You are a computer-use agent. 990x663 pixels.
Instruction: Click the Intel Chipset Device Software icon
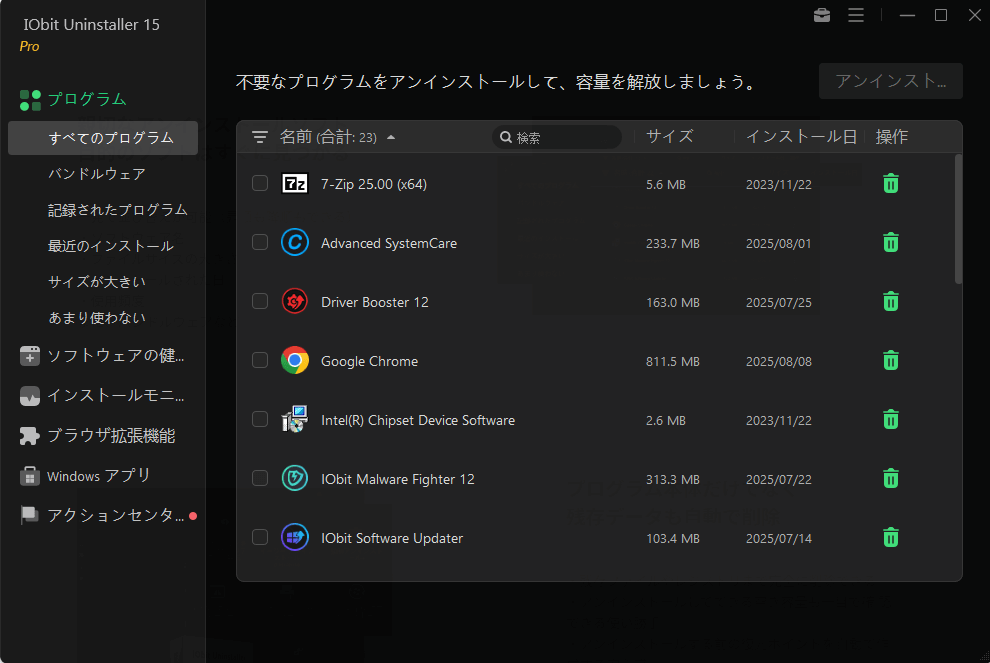tap(295, 419)
